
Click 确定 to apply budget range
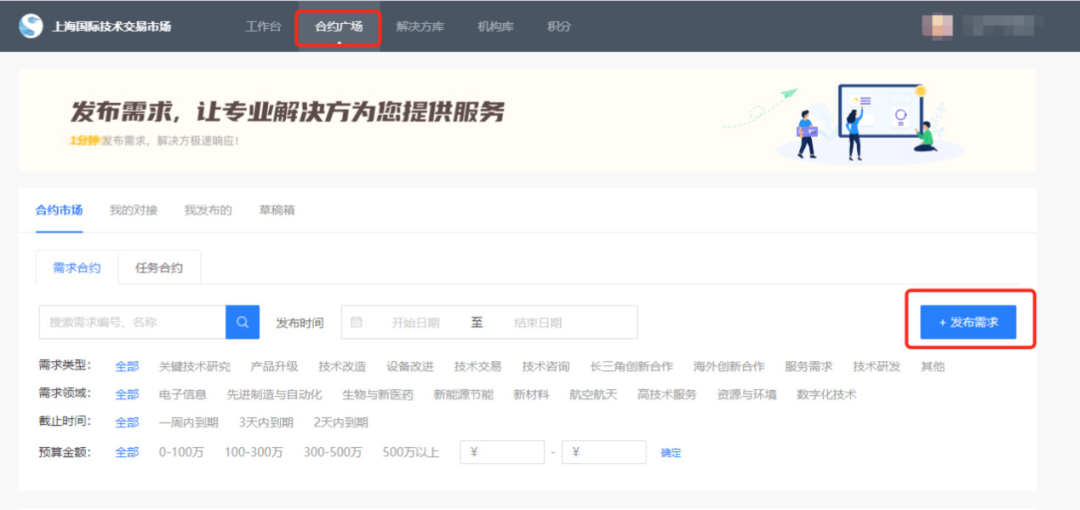[x=670, y=453]
